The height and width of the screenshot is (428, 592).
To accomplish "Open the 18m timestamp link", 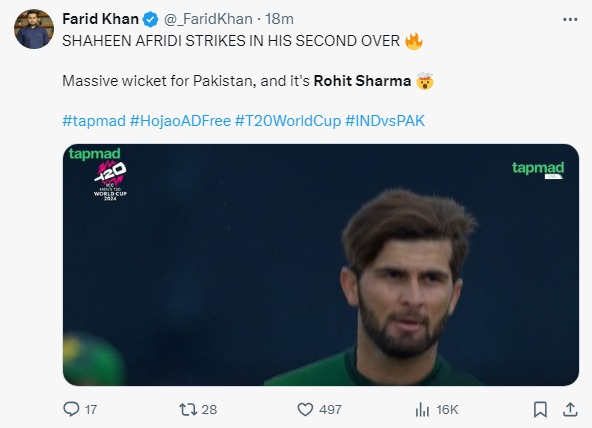I will tap(279, 19).
